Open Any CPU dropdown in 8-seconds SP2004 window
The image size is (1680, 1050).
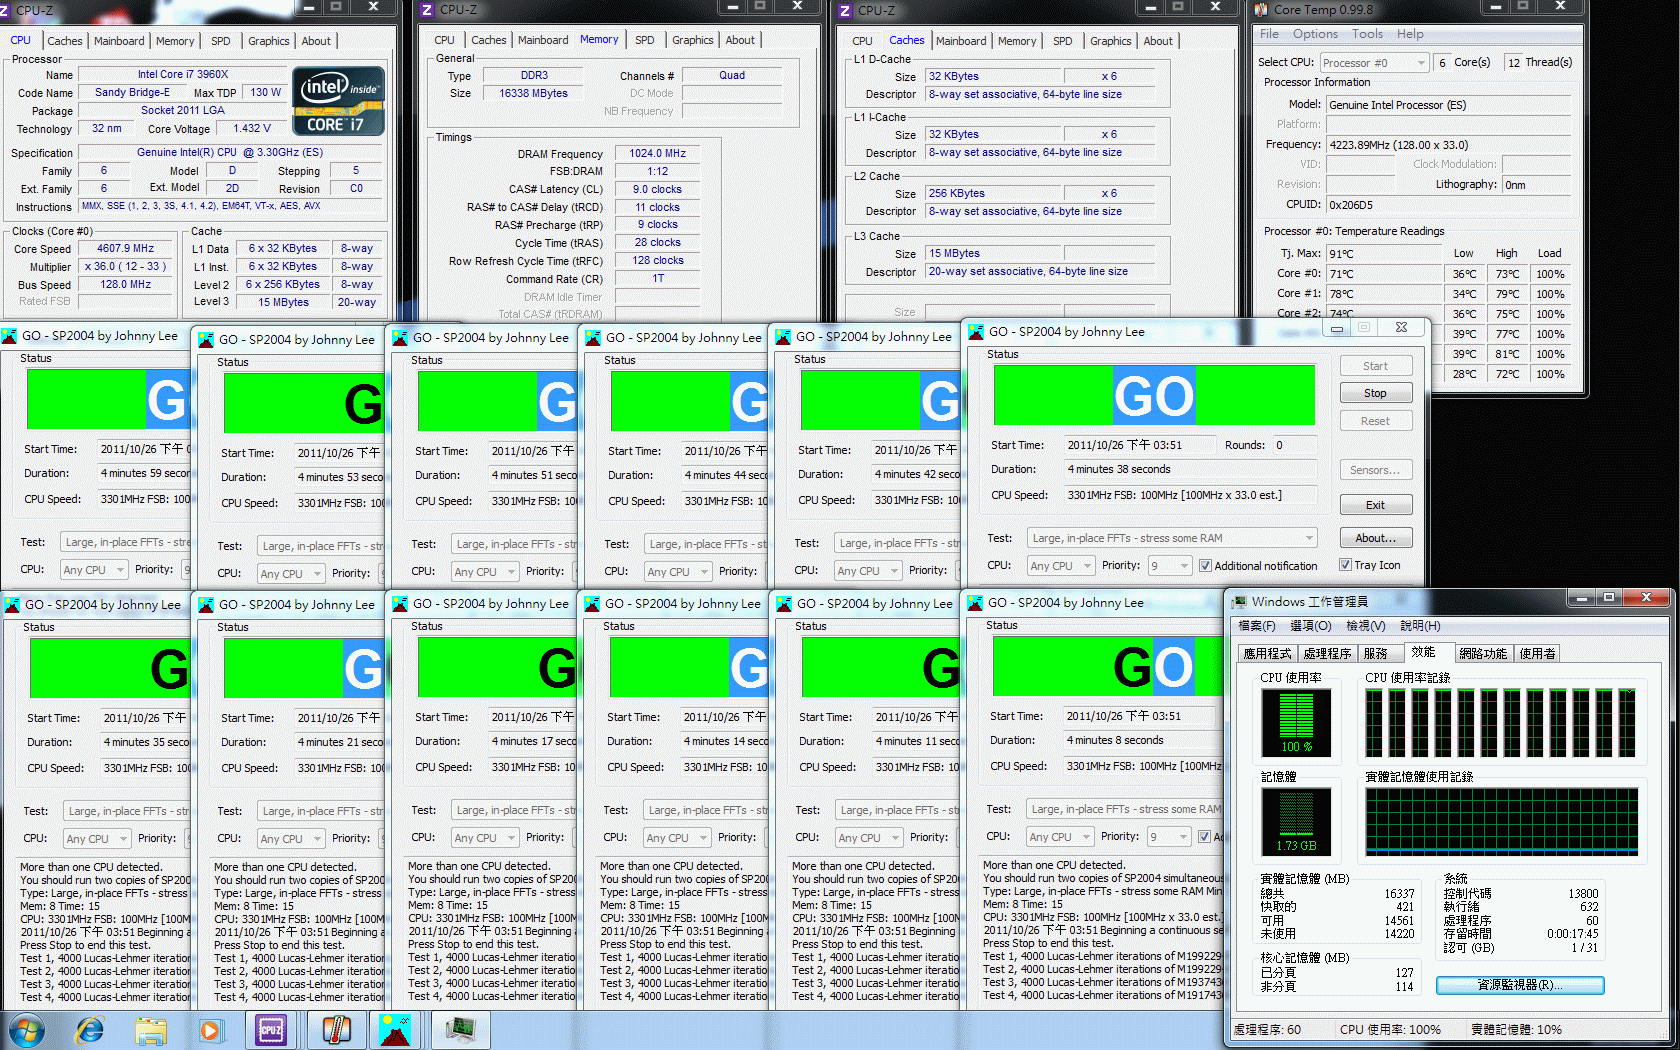[x=1058, y=837]
